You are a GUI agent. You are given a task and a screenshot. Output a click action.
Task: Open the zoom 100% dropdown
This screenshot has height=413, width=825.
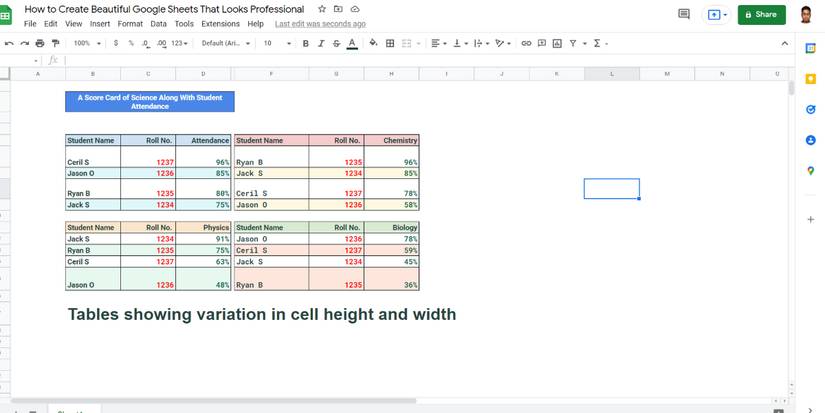(x=87, y=43)
